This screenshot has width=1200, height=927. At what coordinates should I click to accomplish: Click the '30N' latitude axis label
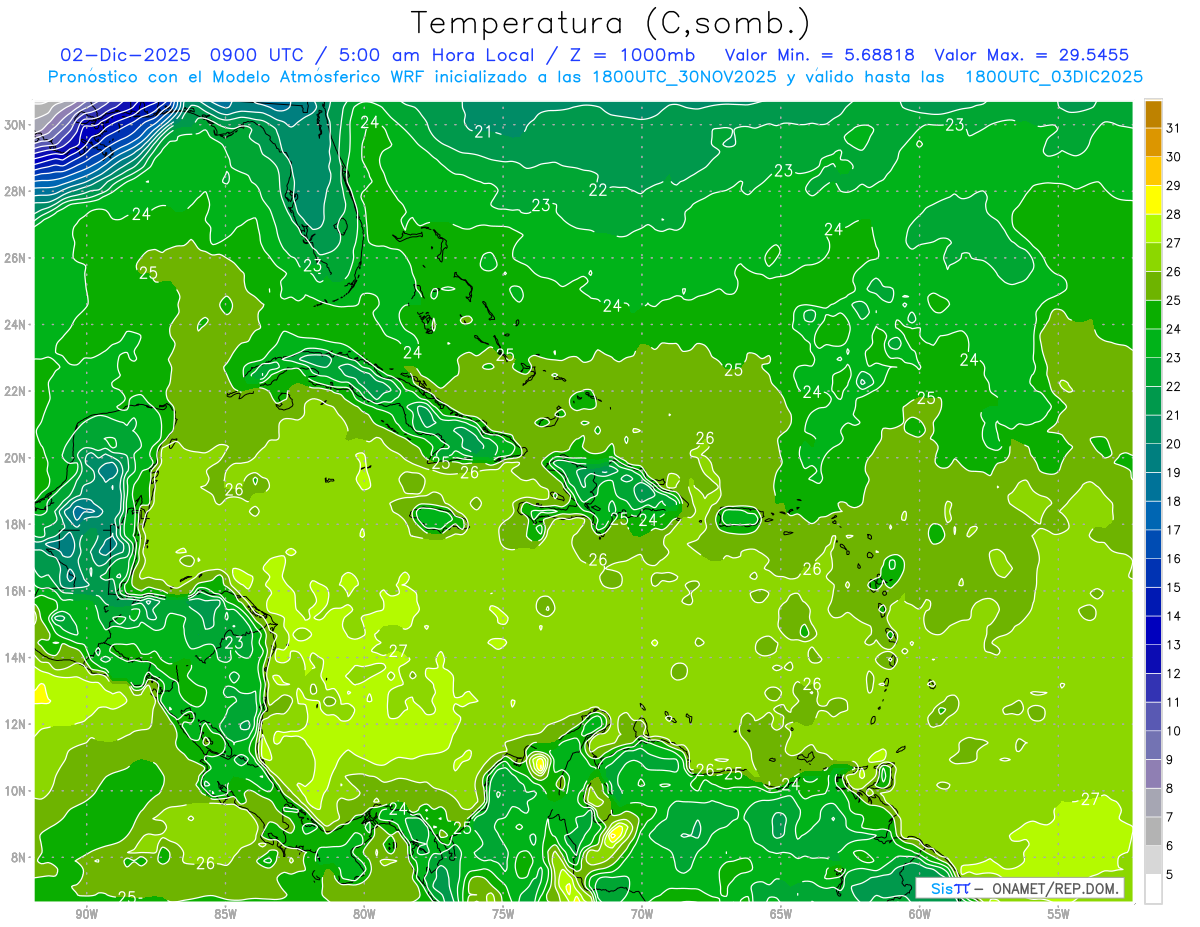coord(17,124)
